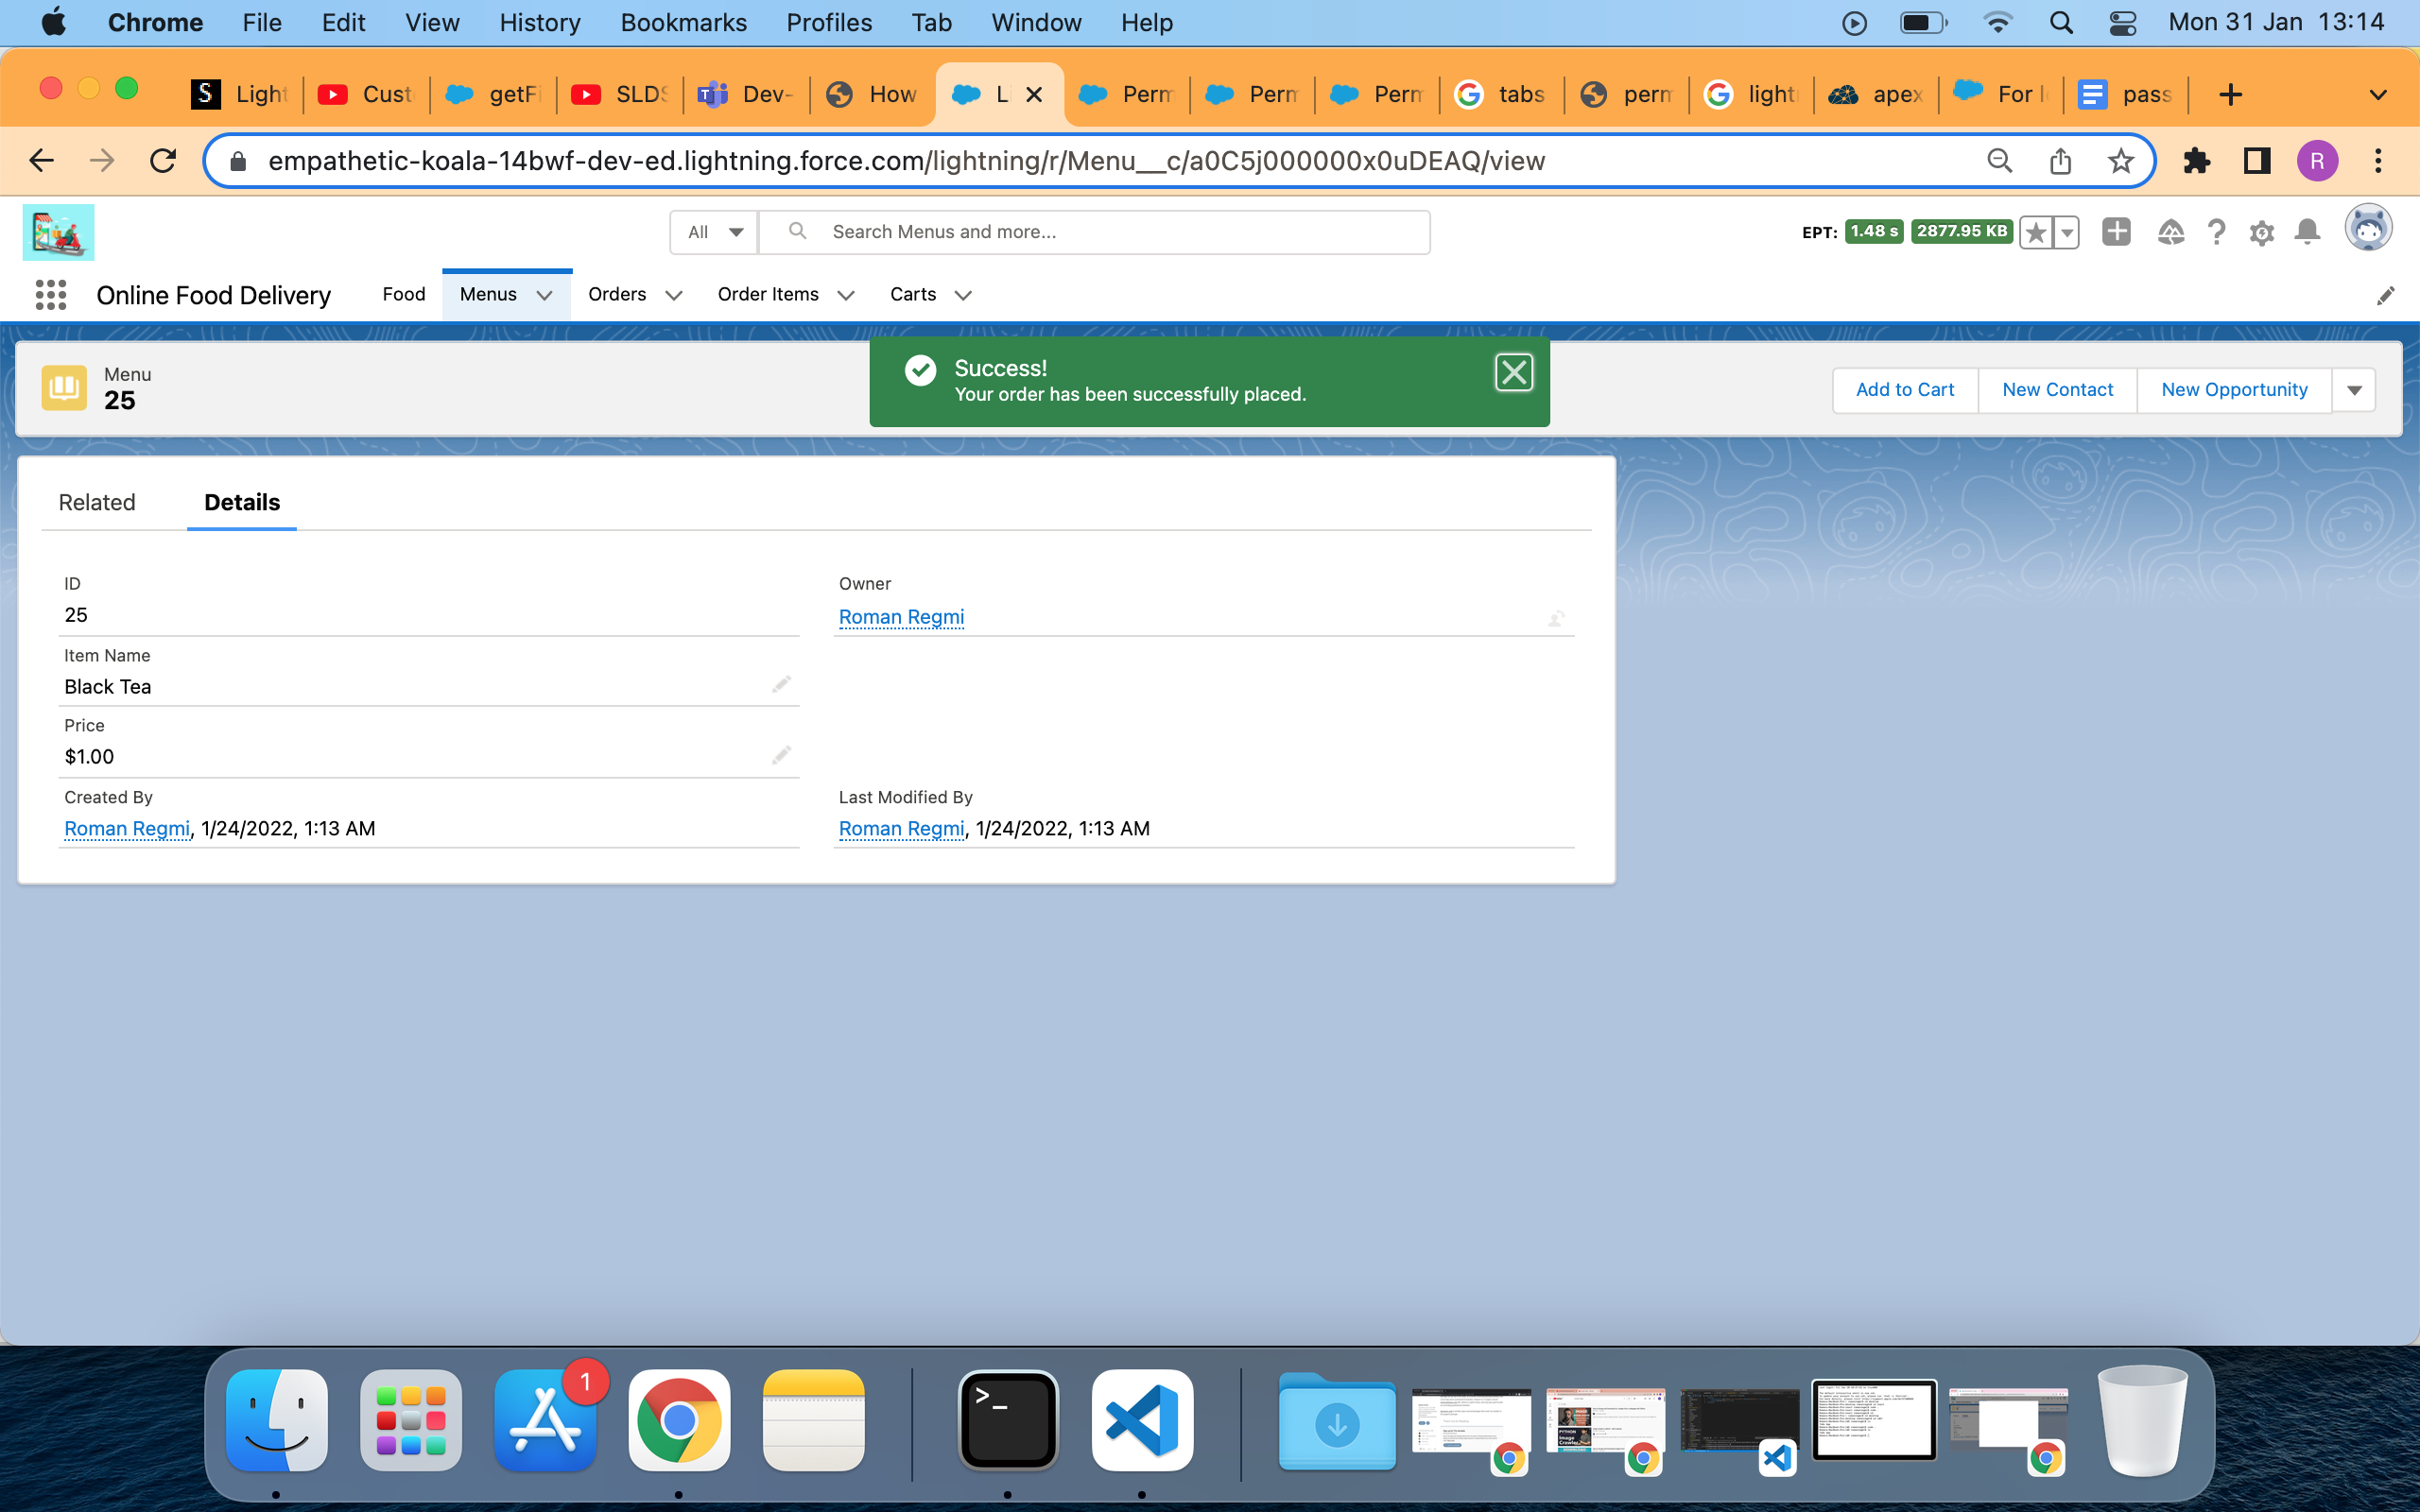Bookmark page with Chrome star icon
This screenshot has height=1512, width=2420.
(2120, 161)
